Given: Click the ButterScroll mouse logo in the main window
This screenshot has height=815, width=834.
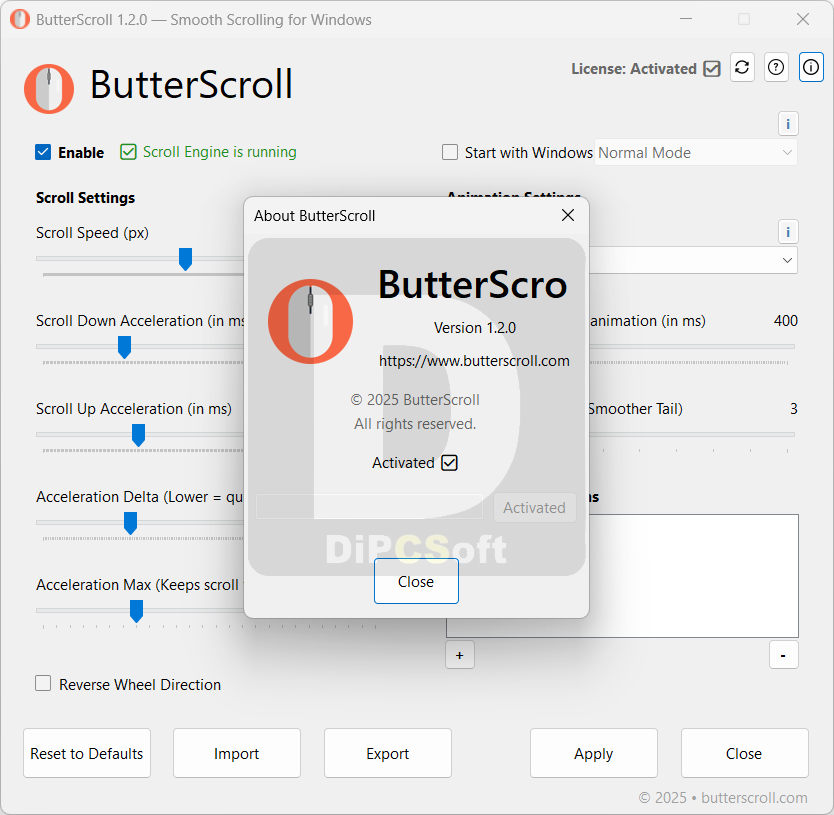Looking at the screenshot, I should pos(49,89).
